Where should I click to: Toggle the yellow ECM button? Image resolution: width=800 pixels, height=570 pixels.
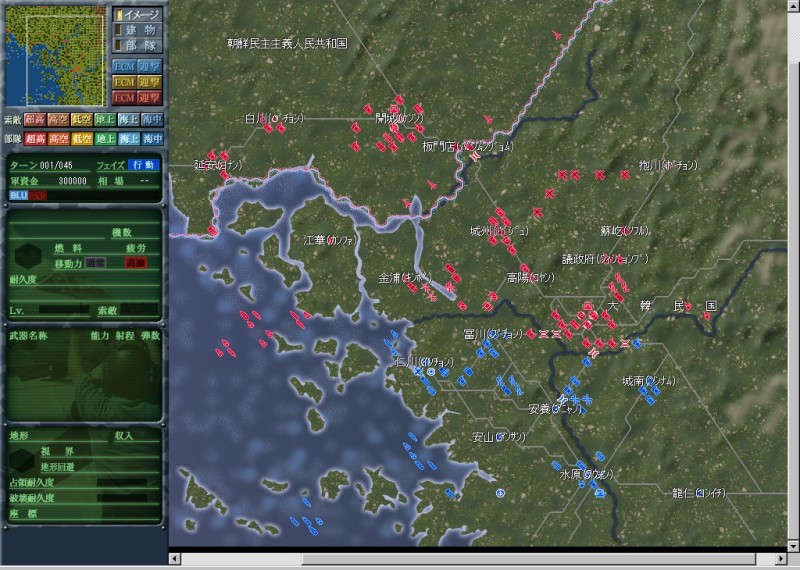124,82
